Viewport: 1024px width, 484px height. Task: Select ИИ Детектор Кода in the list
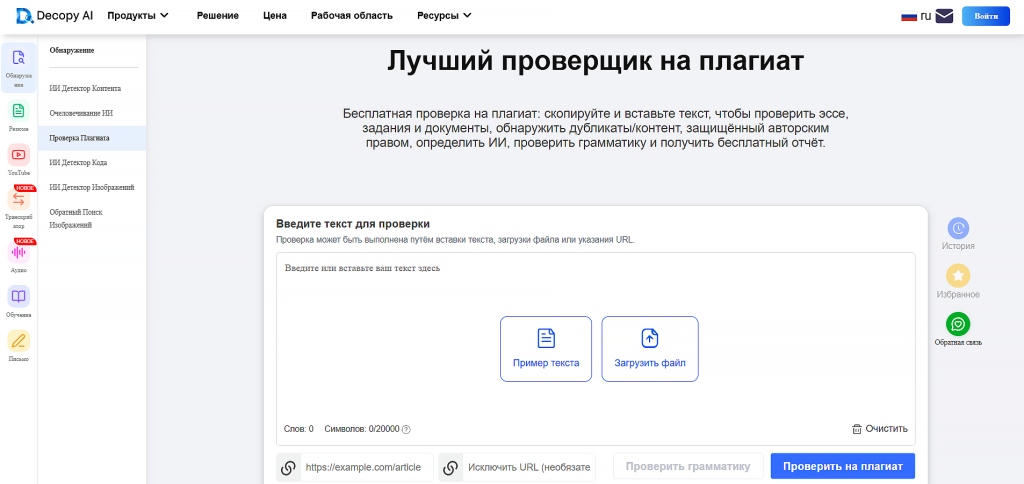coord(92,163)
